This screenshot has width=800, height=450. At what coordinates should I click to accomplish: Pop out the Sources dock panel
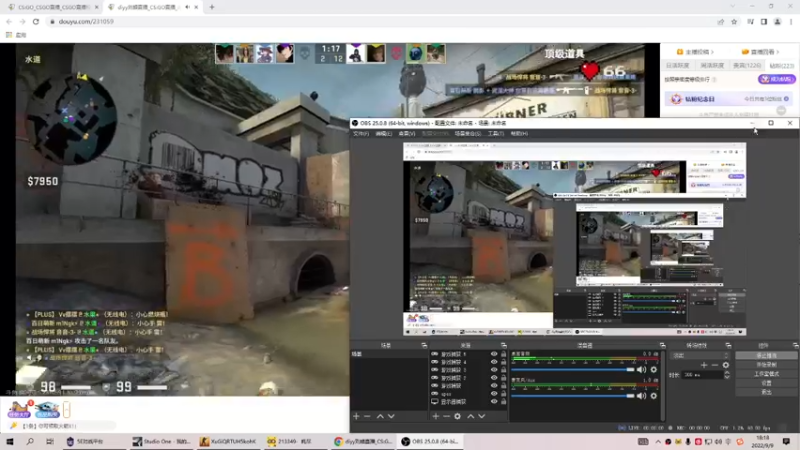click(x=504, y=345)
